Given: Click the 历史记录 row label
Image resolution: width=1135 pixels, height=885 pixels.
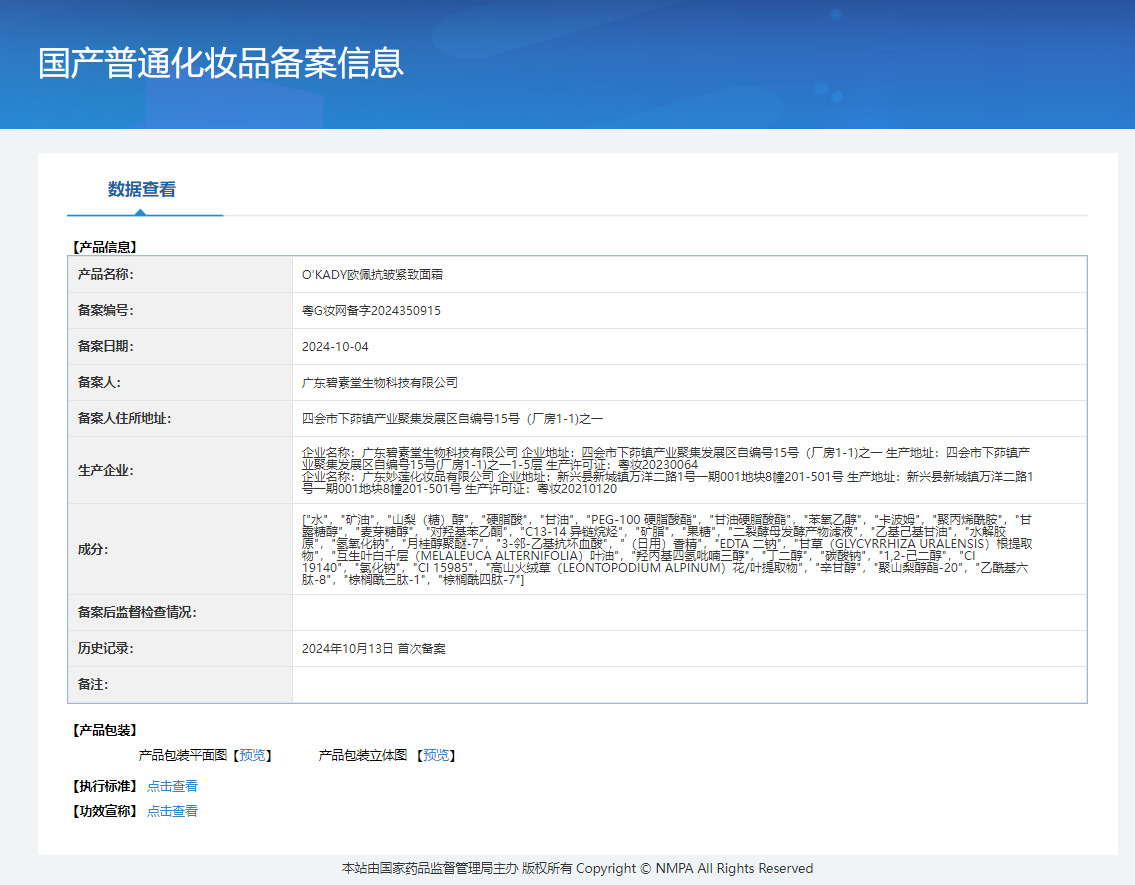Looking at the screenshot, I should click(x=106, y=648).
